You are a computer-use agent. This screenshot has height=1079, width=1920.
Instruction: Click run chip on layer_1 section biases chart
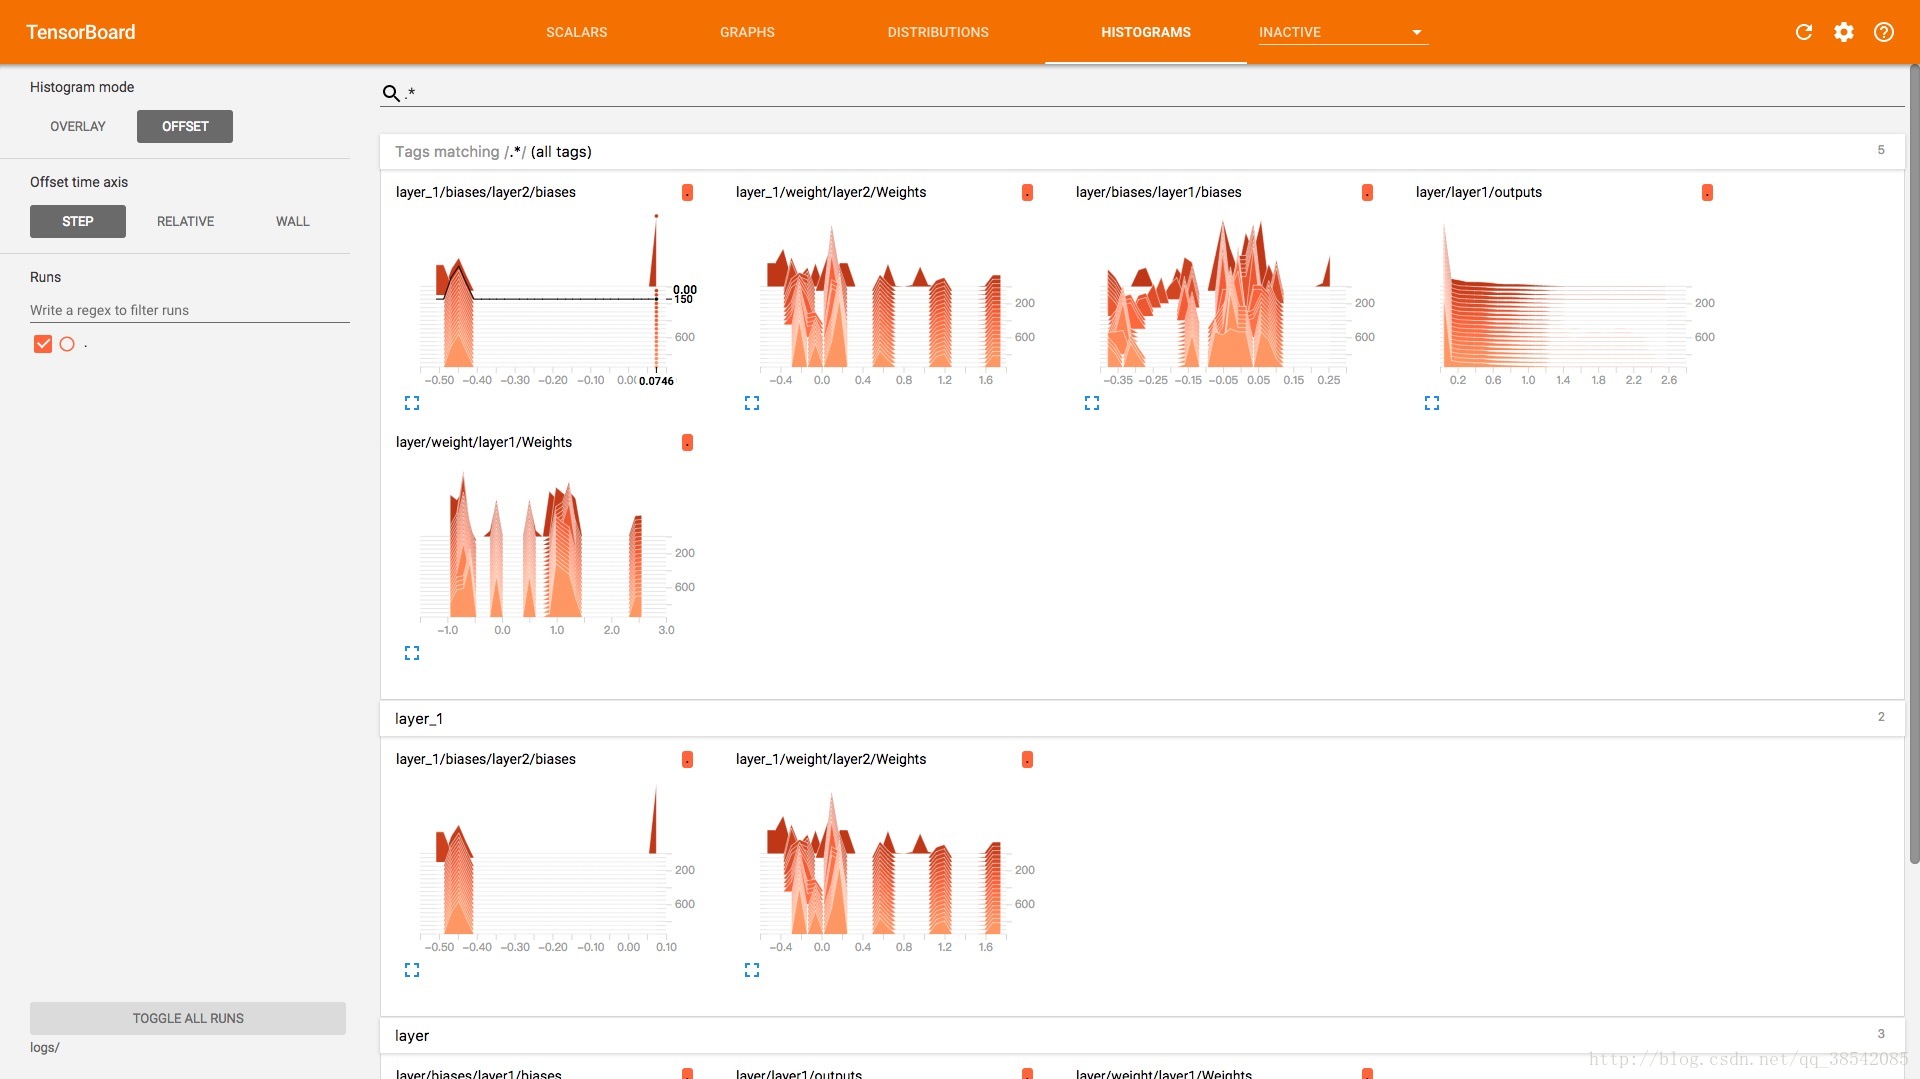click(687, 759)
